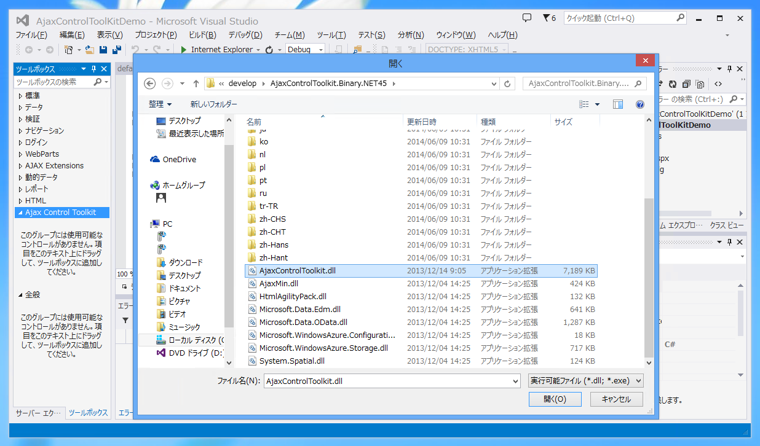Expand the HTML toolbox group
Screen dimensions: 760x446
[20, 201]
